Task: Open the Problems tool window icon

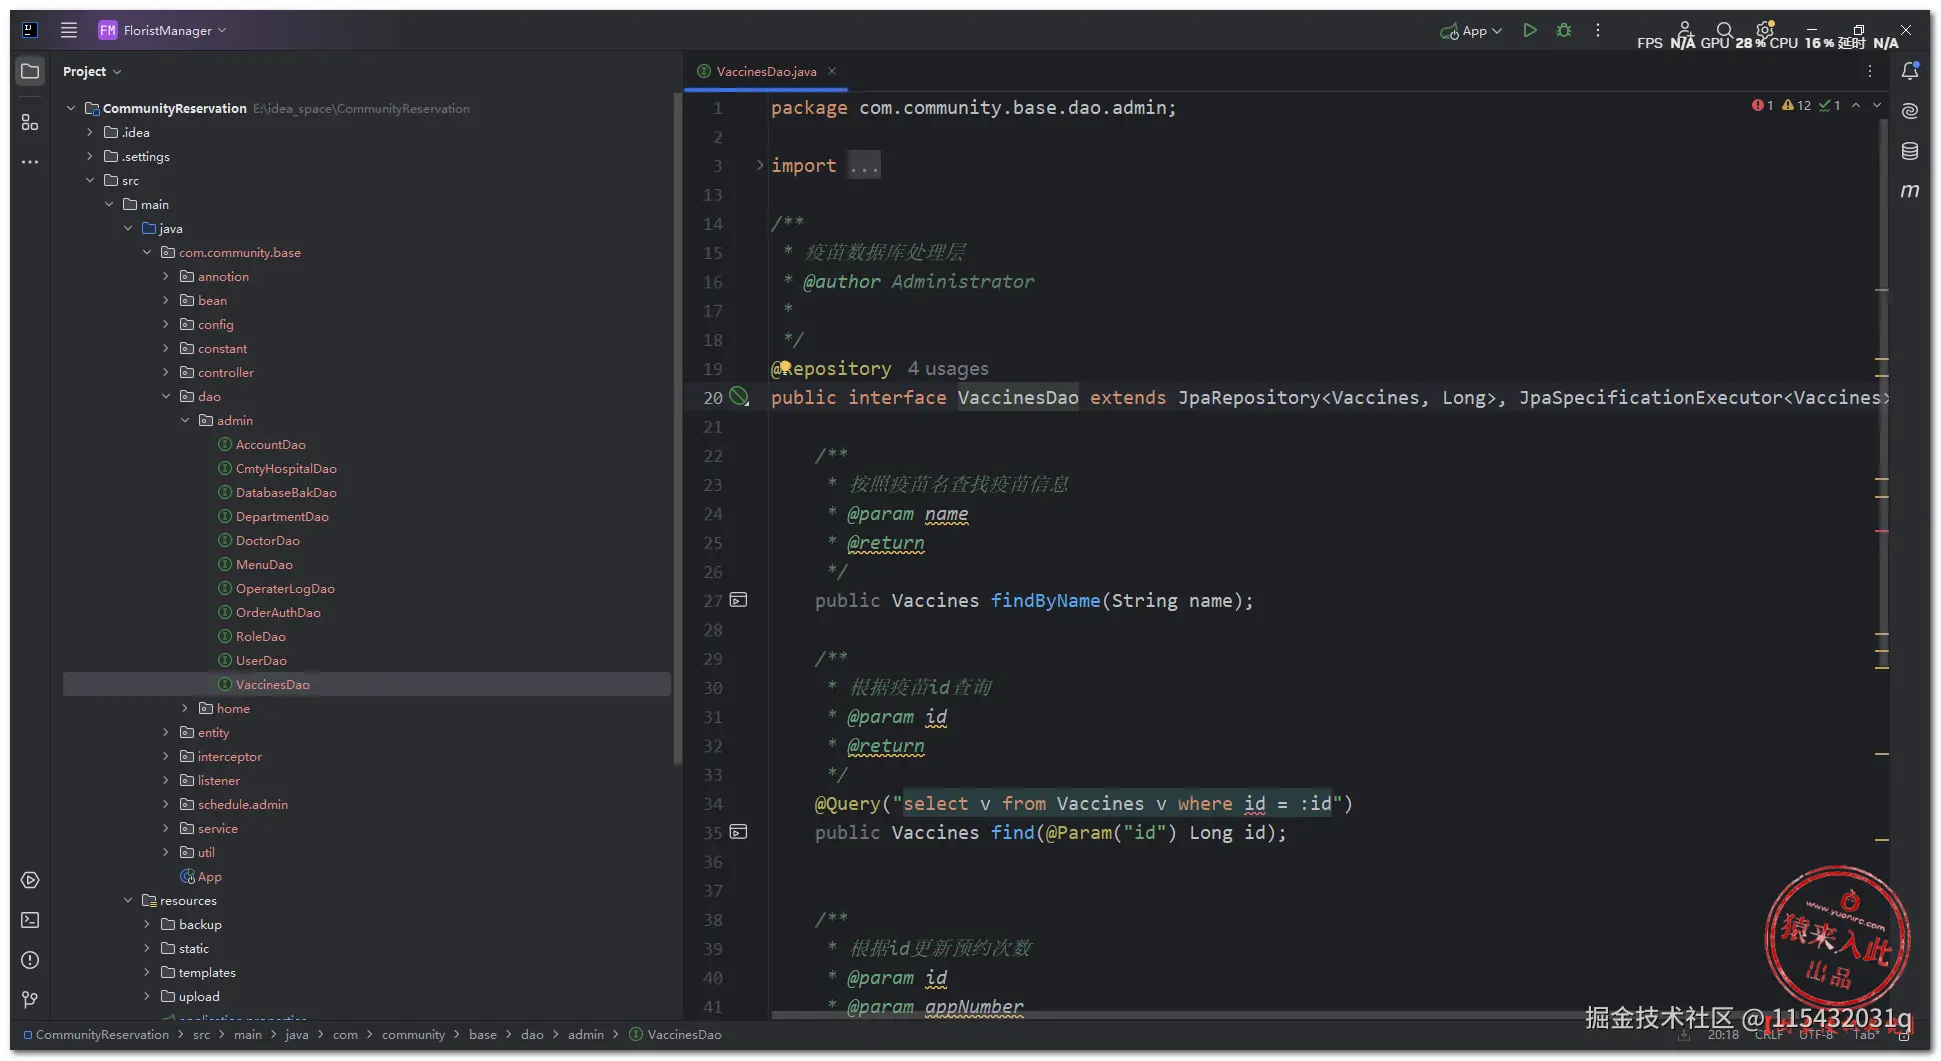Action: [30, 960]
